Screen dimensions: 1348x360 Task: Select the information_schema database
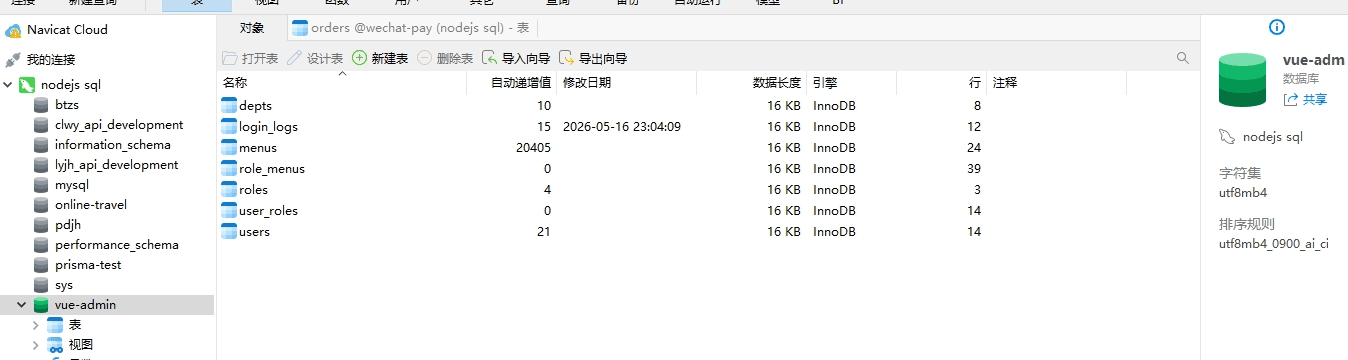click(113, 145)
